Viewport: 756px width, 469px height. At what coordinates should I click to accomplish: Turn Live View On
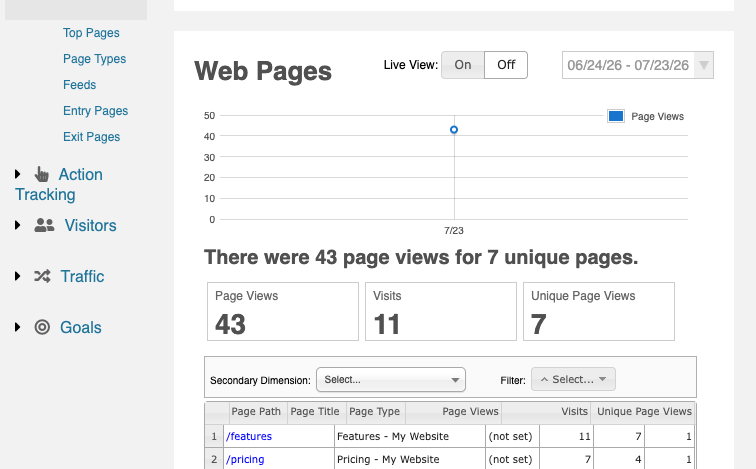click(463, 65)
